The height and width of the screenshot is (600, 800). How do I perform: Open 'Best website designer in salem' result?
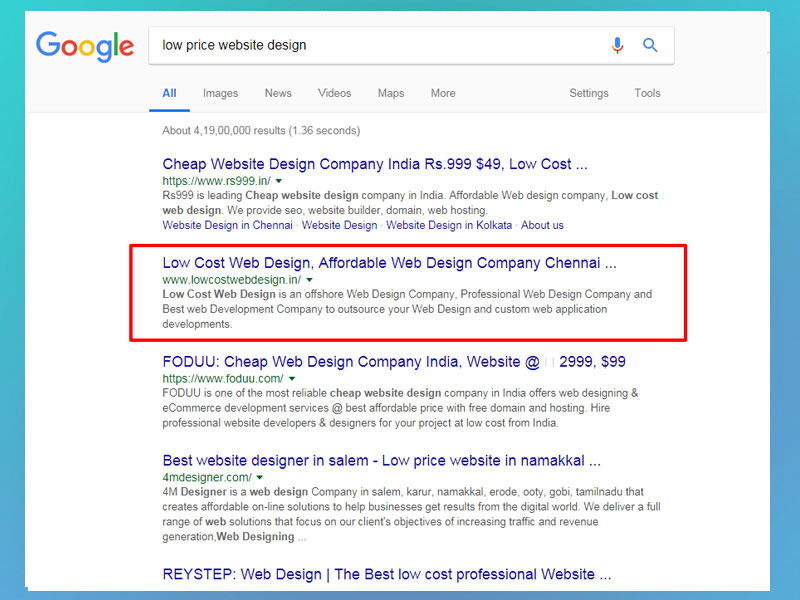(382, 461)
